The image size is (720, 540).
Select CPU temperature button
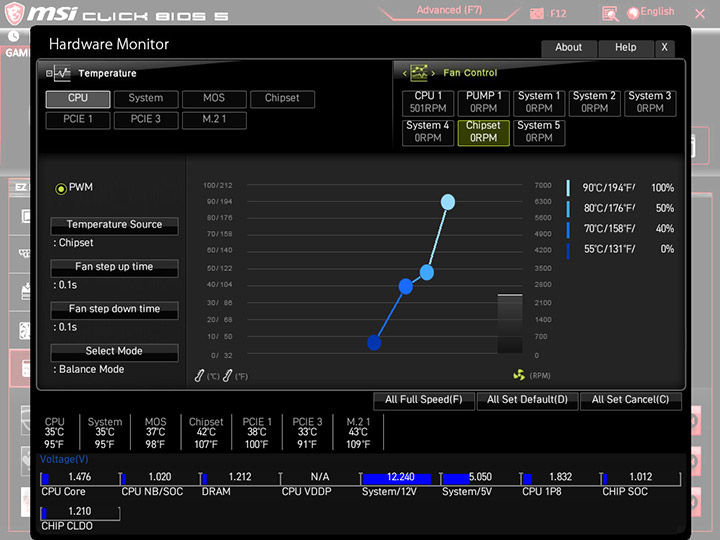[78, 99]
